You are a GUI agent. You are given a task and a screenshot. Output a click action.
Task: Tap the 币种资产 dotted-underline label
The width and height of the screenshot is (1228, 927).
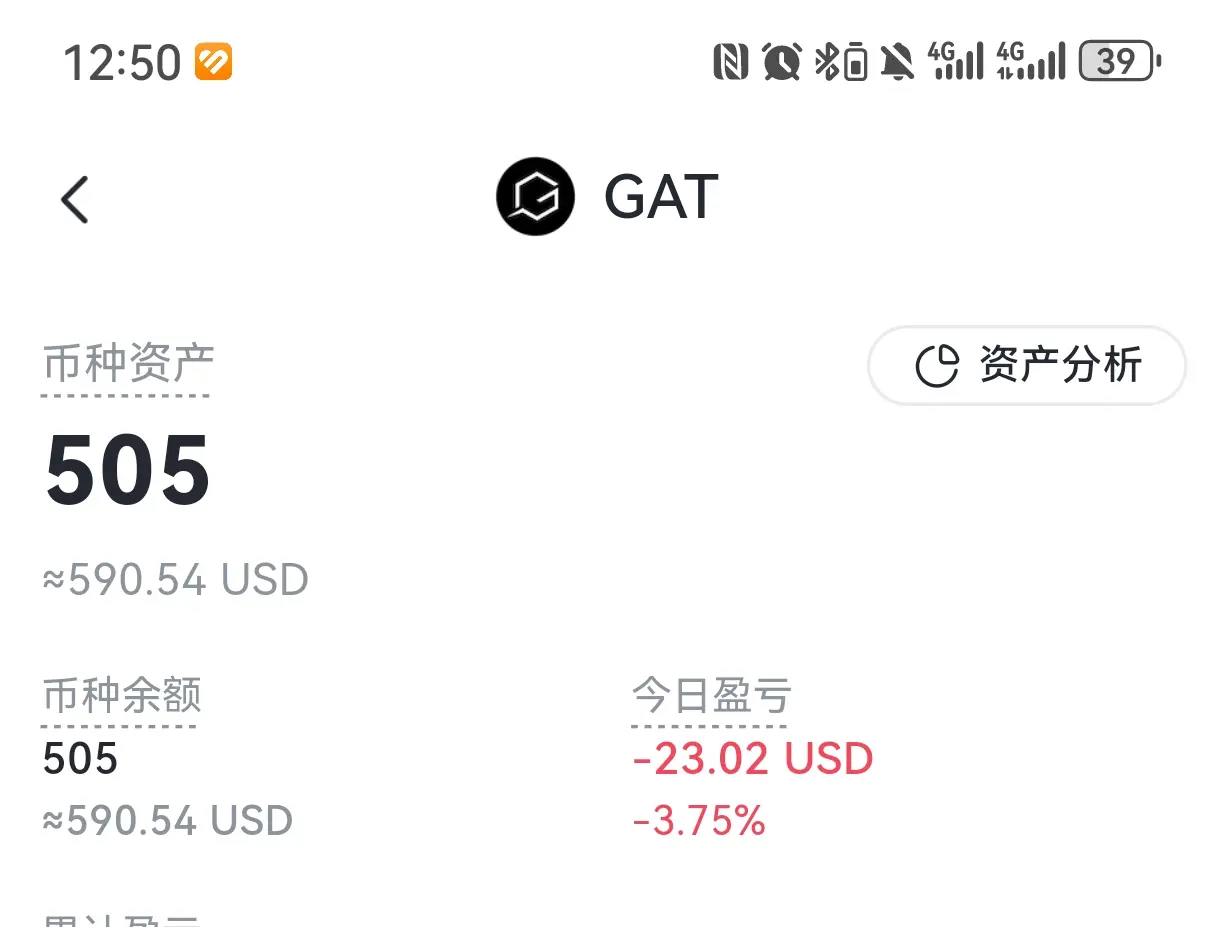pyautogui.click(x=128, y=365)
